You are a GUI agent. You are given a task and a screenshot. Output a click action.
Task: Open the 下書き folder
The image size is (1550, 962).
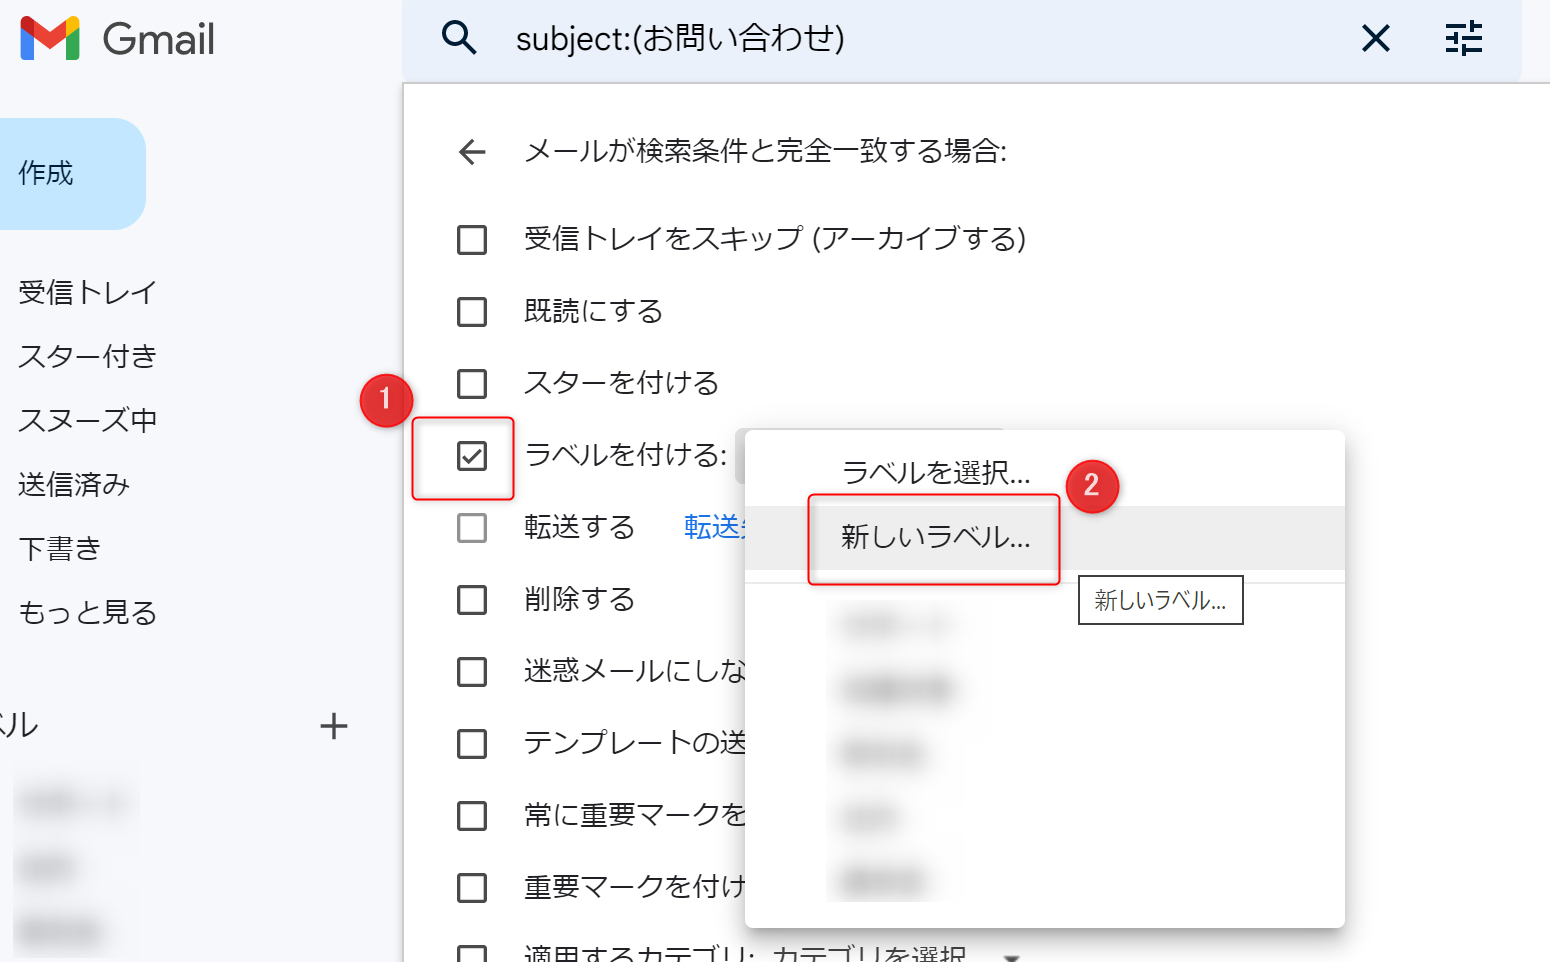[x=60, y=549]
